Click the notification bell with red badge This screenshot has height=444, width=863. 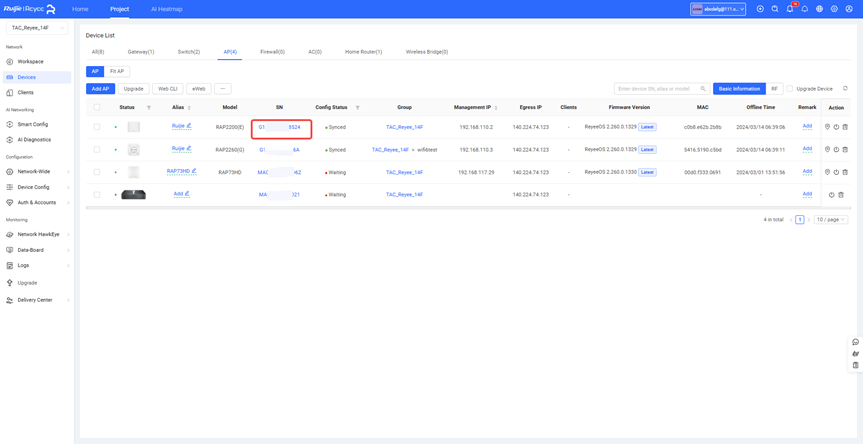tap(790, 9)
